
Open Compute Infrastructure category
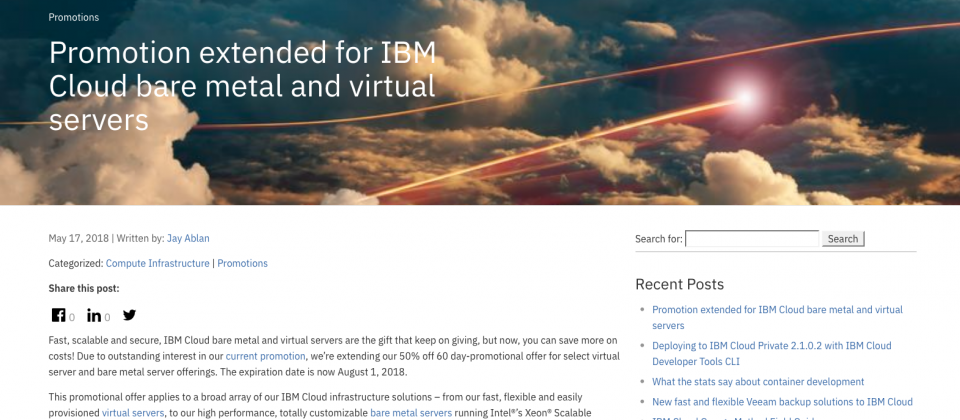pos(158,263)
